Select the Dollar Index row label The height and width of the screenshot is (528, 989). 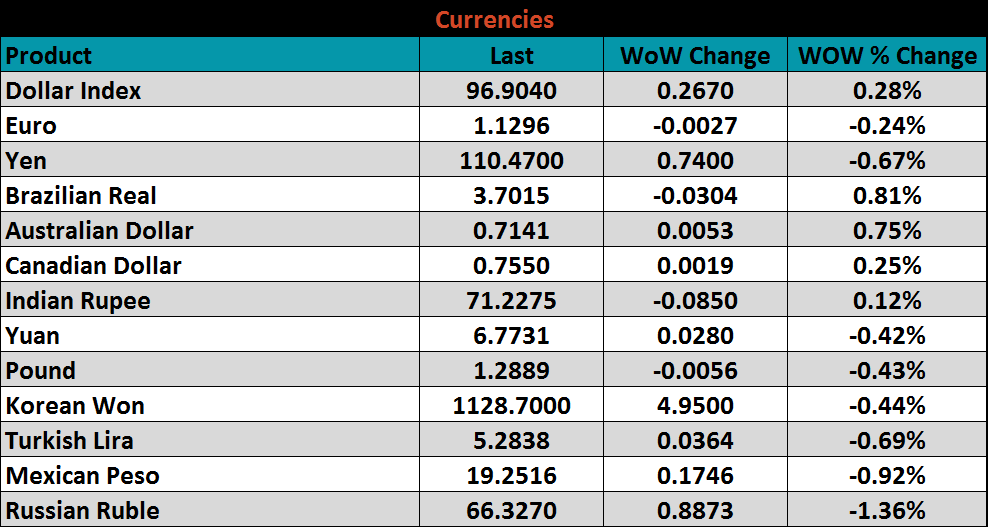[74, 91]
